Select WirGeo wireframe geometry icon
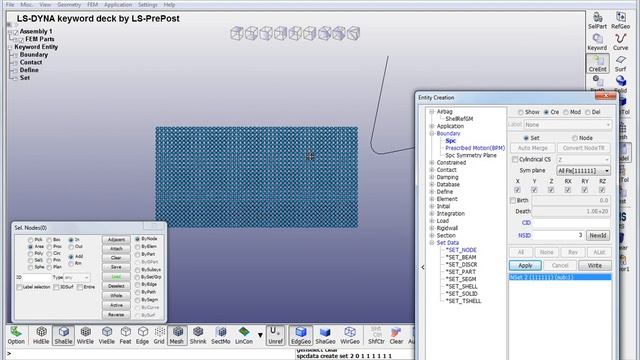The image size is (640, 360). coord(350,335)
